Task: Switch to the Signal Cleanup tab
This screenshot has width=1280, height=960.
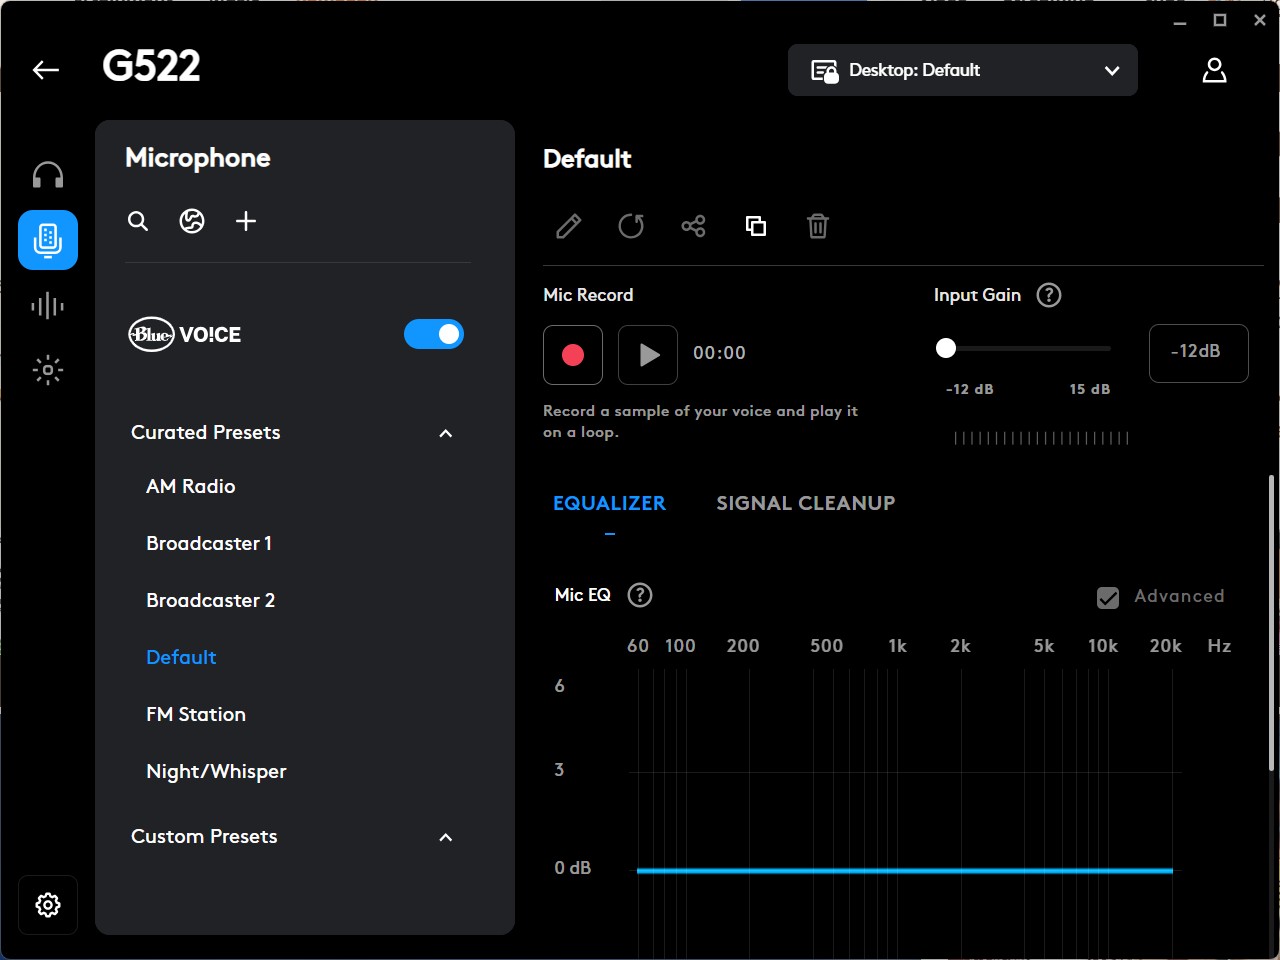Action: tap(805, 503)
